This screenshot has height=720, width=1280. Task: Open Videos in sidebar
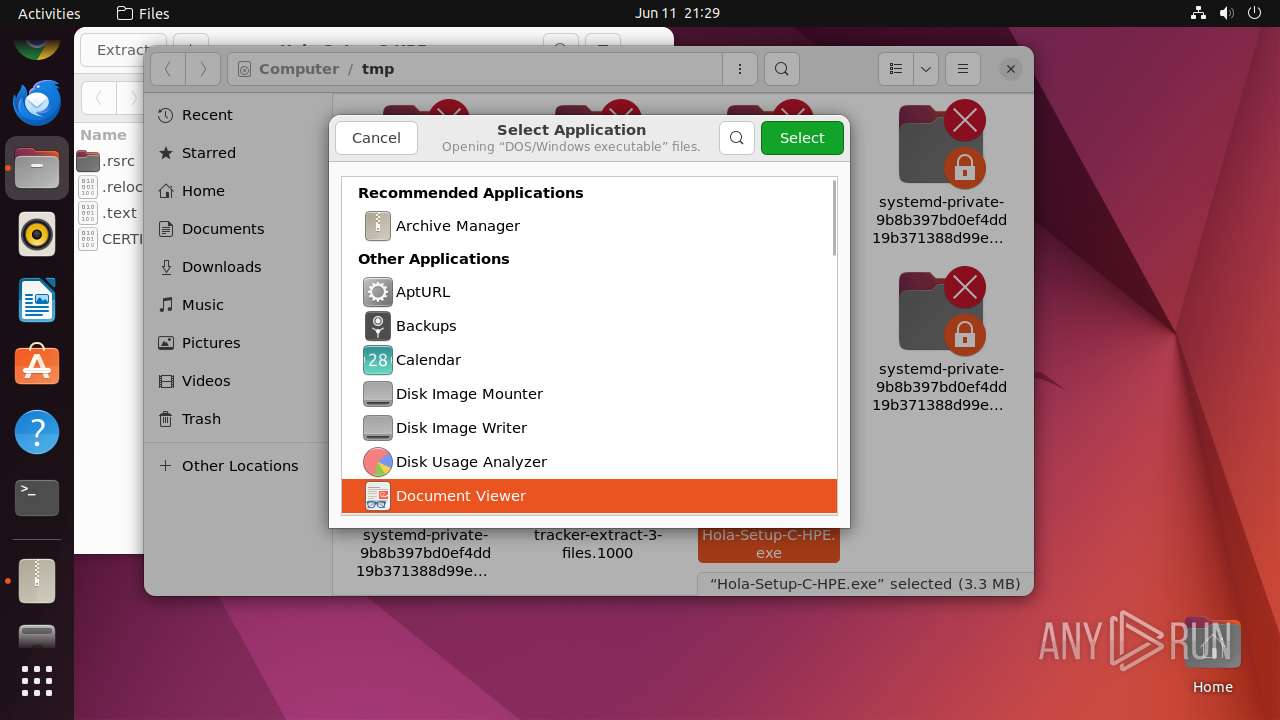pos(238,381)
